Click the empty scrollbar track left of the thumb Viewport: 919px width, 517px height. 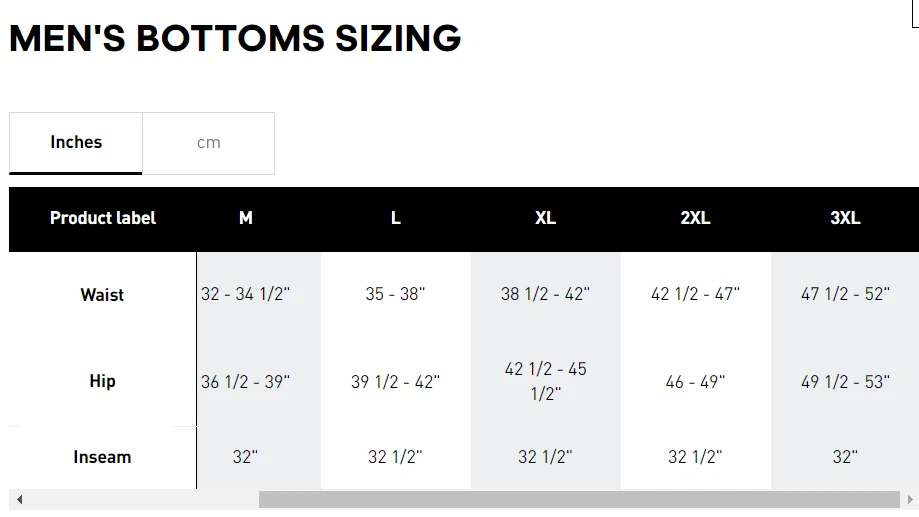pos(140,499)
